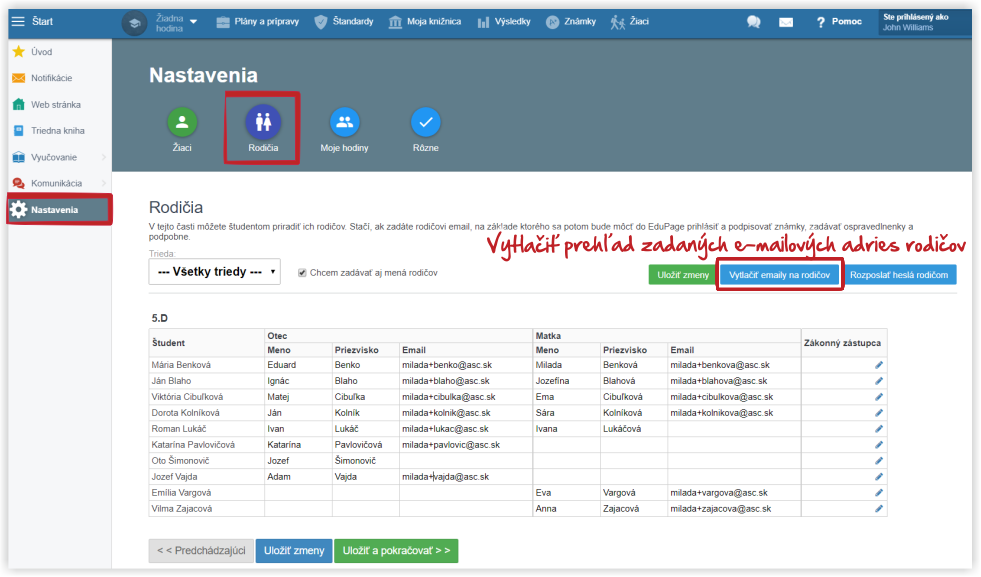Image resolution: width=981 pixels, height=577 pixels.
Task: Click Uložiť a pokračovať button
Action: [396, 551]
